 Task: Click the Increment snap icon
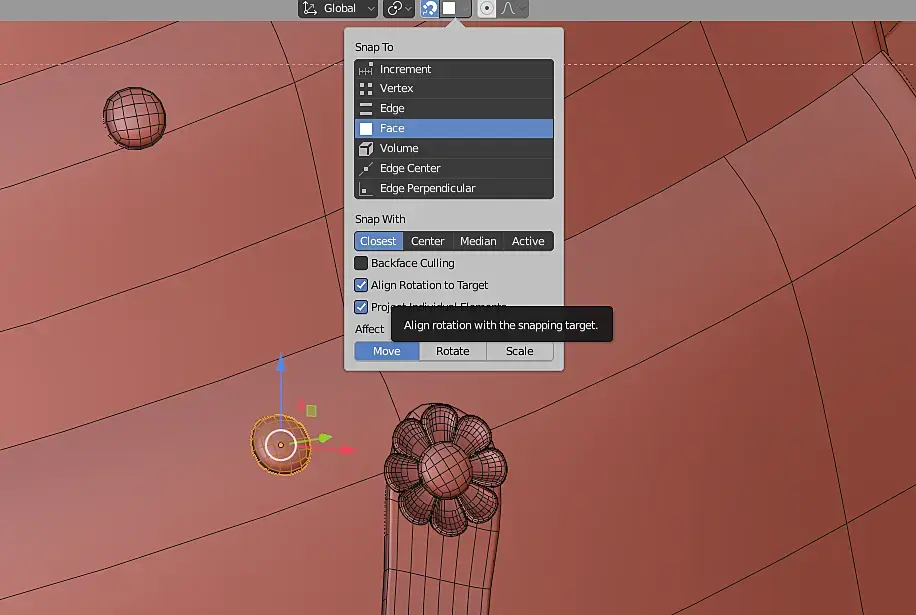pyautogui.click(x=366, y=69)
